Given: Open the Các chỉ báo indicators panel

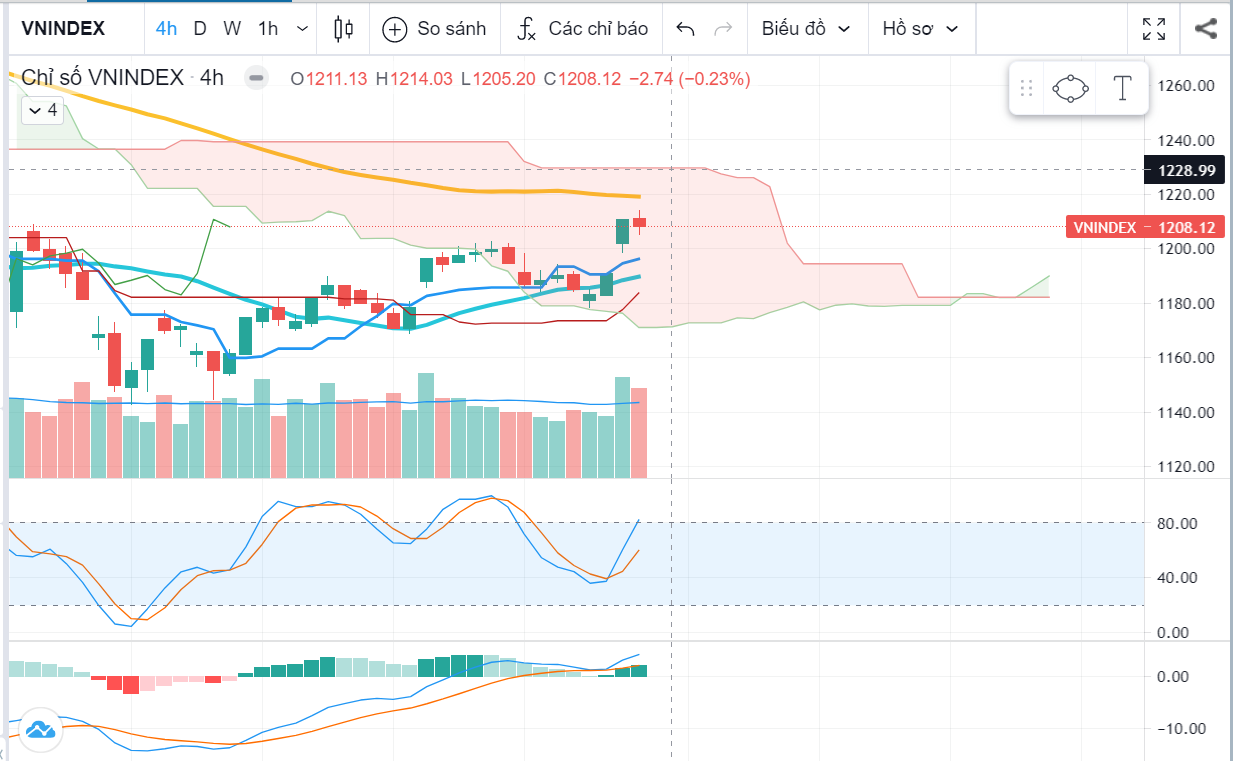Looking at the screenshot, I should pos(582,29).
